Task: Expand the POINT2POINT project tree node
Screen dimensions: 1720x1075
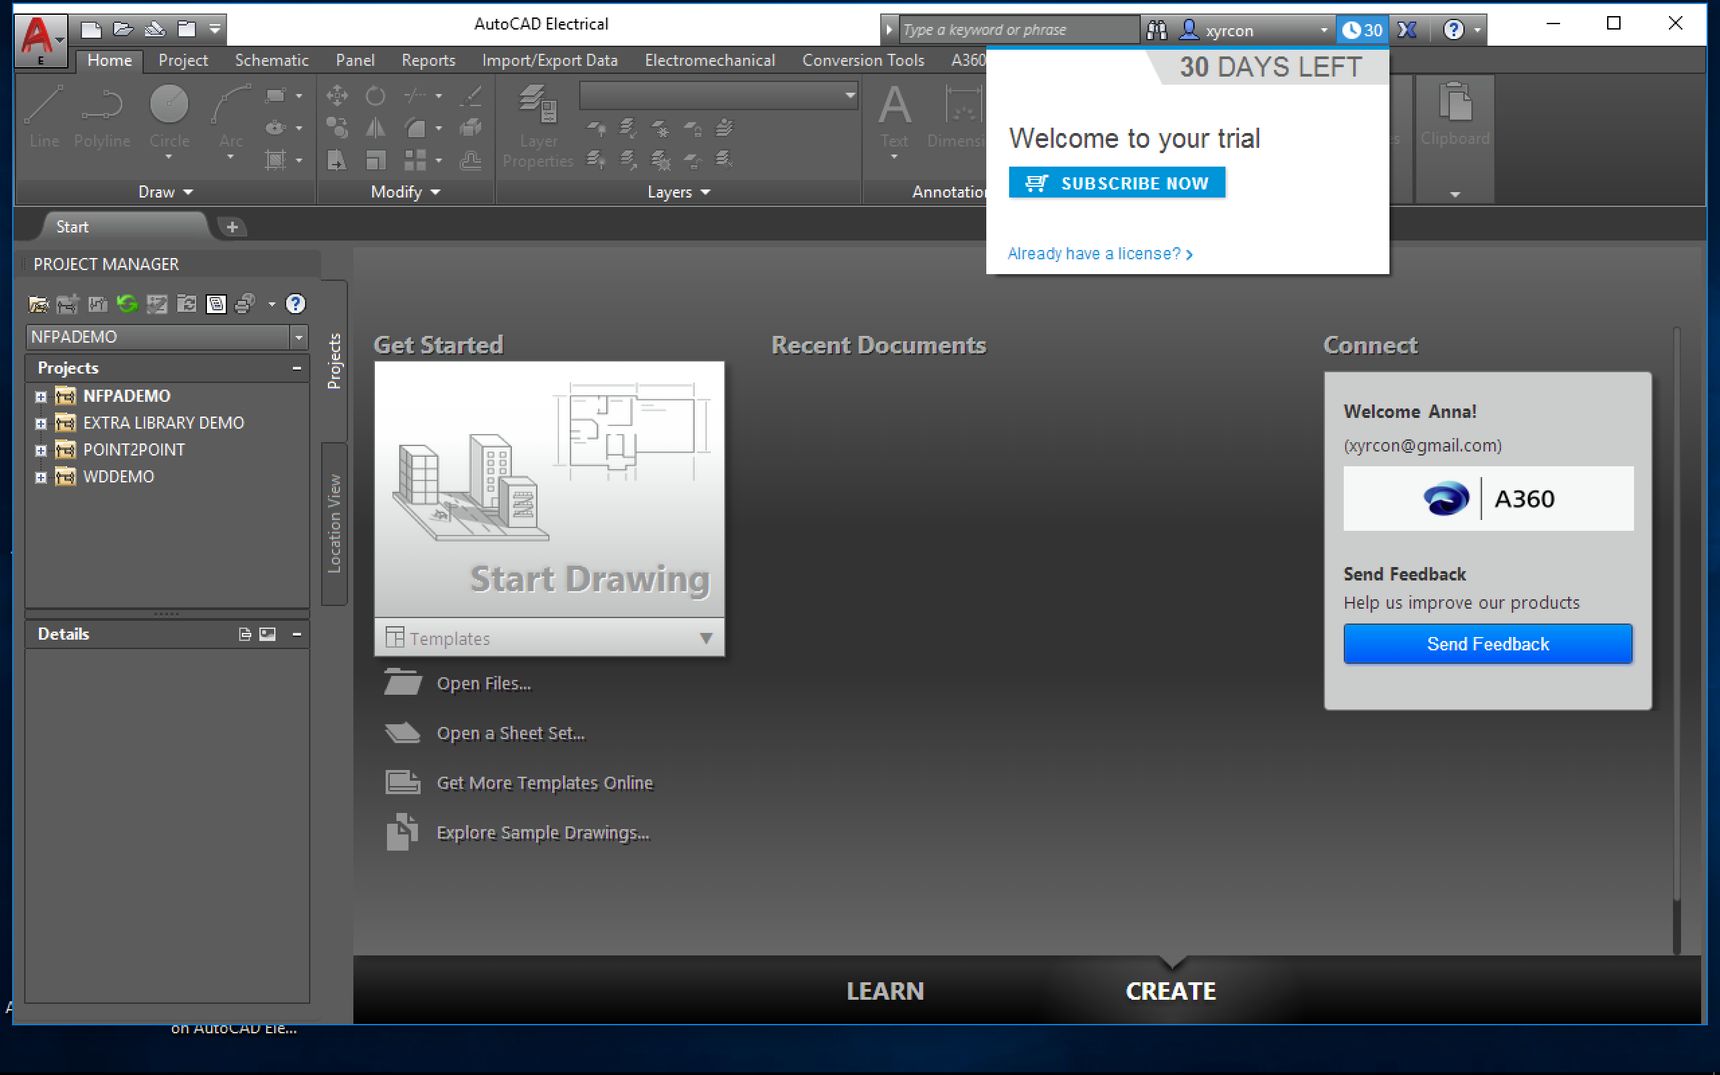Action: point(41,451)
